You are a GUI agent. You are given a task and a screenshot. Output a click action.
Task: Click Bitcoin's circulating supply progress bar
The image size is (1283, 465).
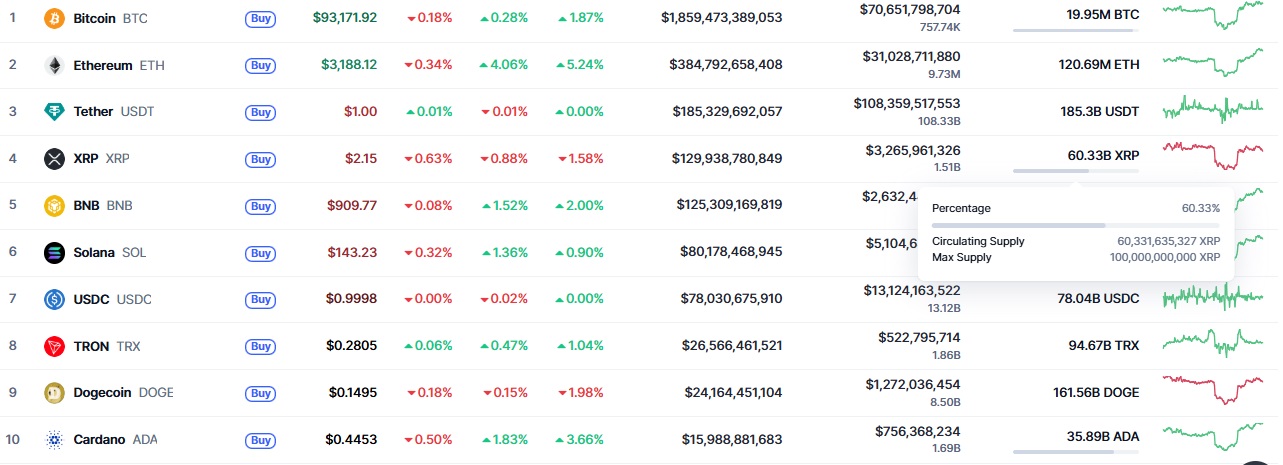tap(1075, 30)
